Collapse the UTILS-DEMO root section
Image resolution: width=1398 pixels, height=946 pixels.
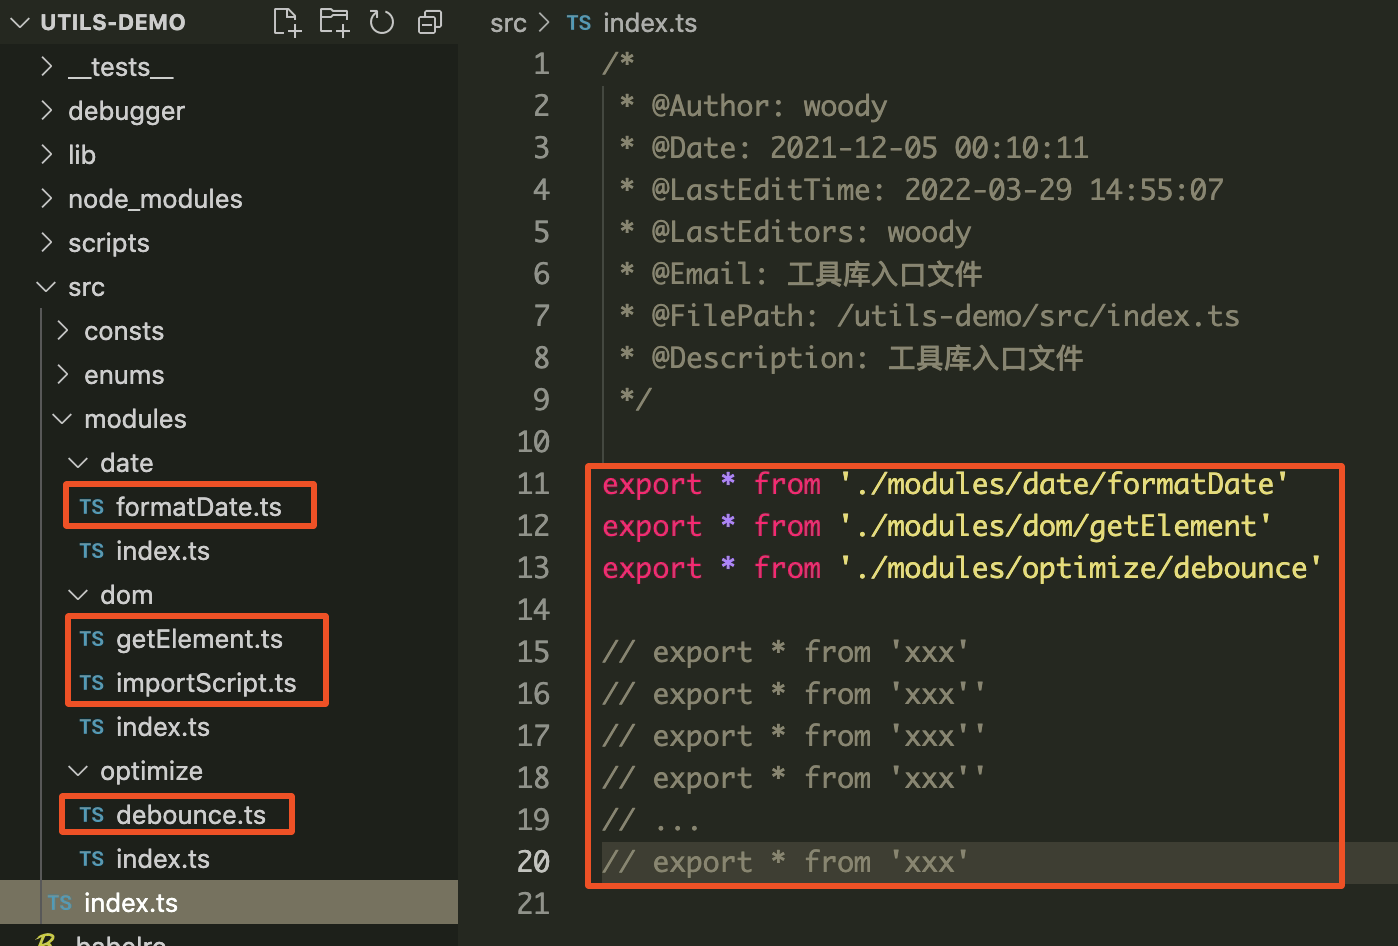(19, 22)
